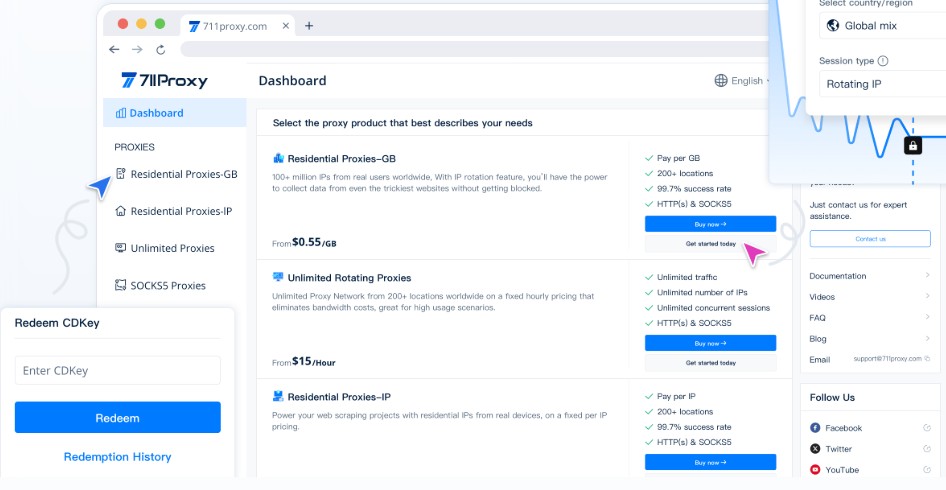
Task: Select the 711proxy.com browser tab
Action: 238,26
